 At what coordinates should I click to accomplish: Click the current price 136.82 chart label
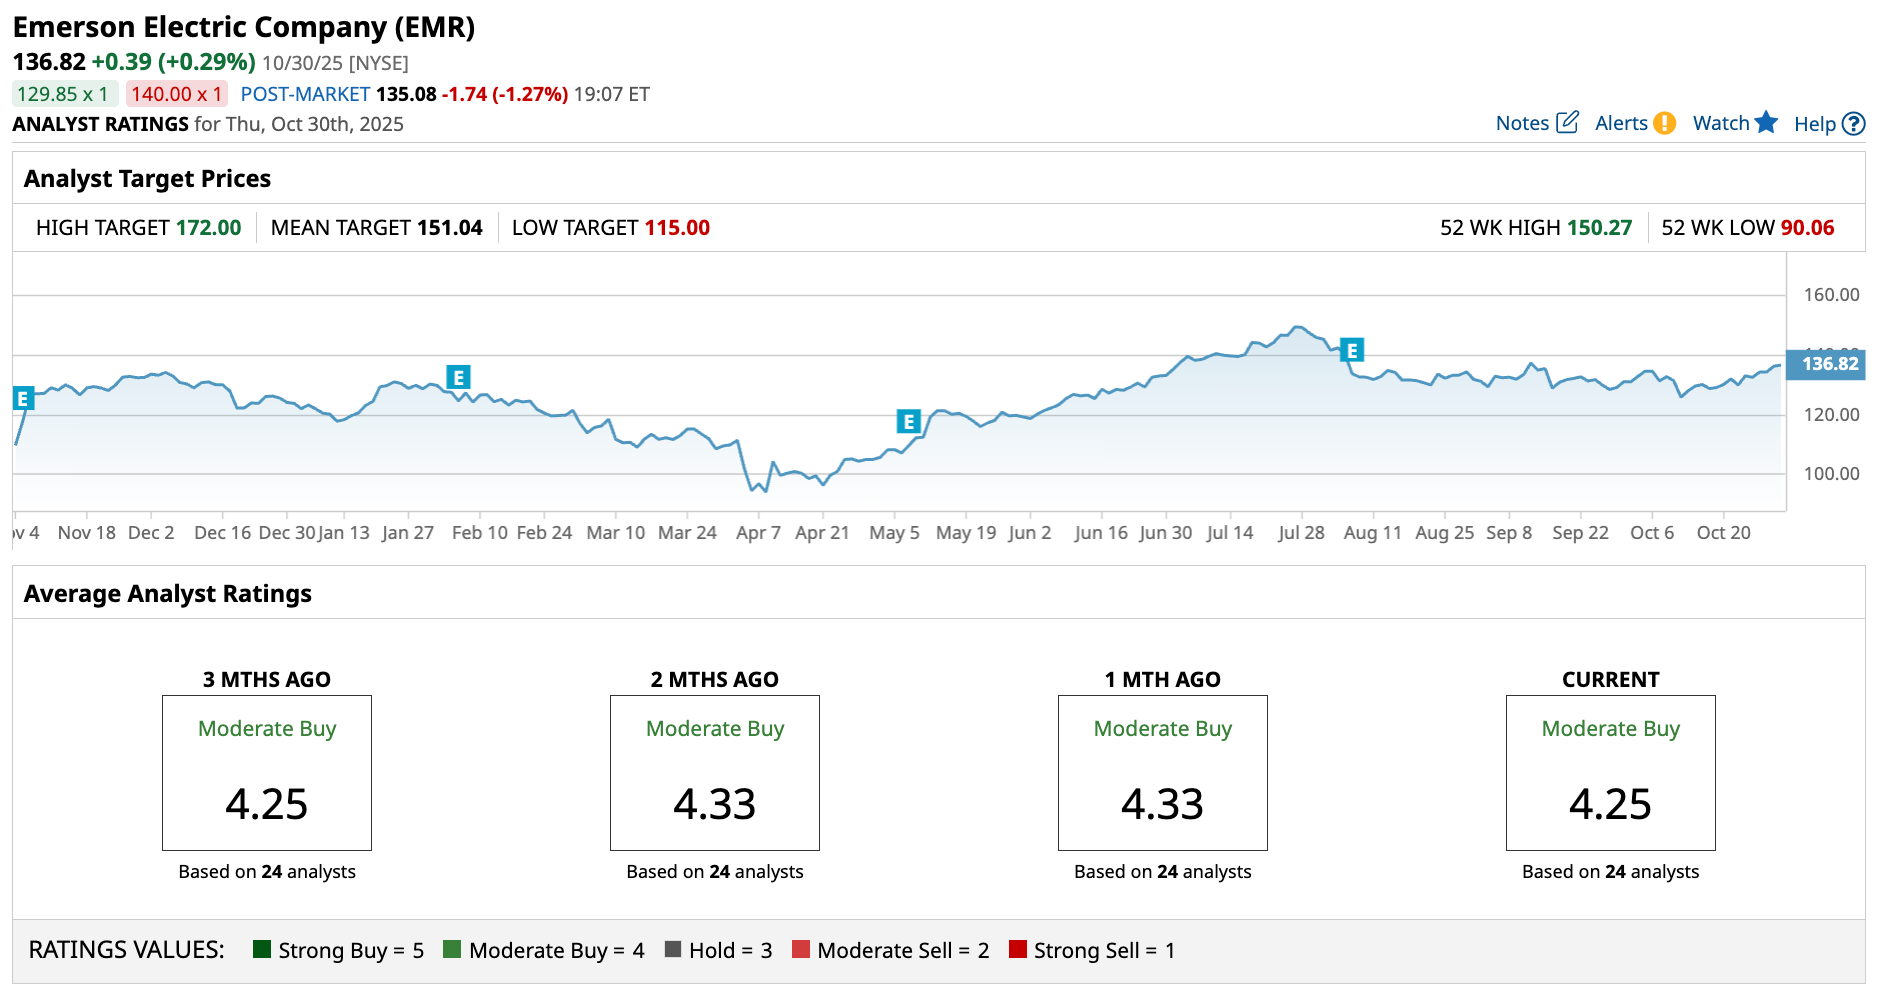tap(1829, 364)
